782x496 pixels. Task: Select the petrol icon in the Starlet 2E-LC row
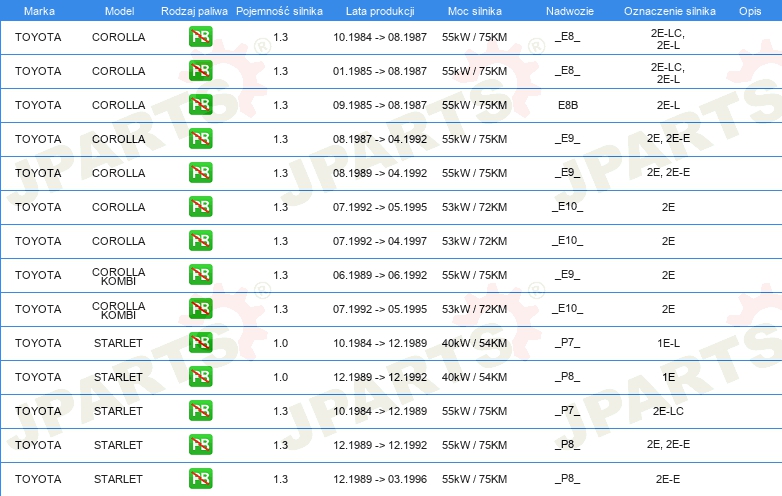click(x=200, y=411)
